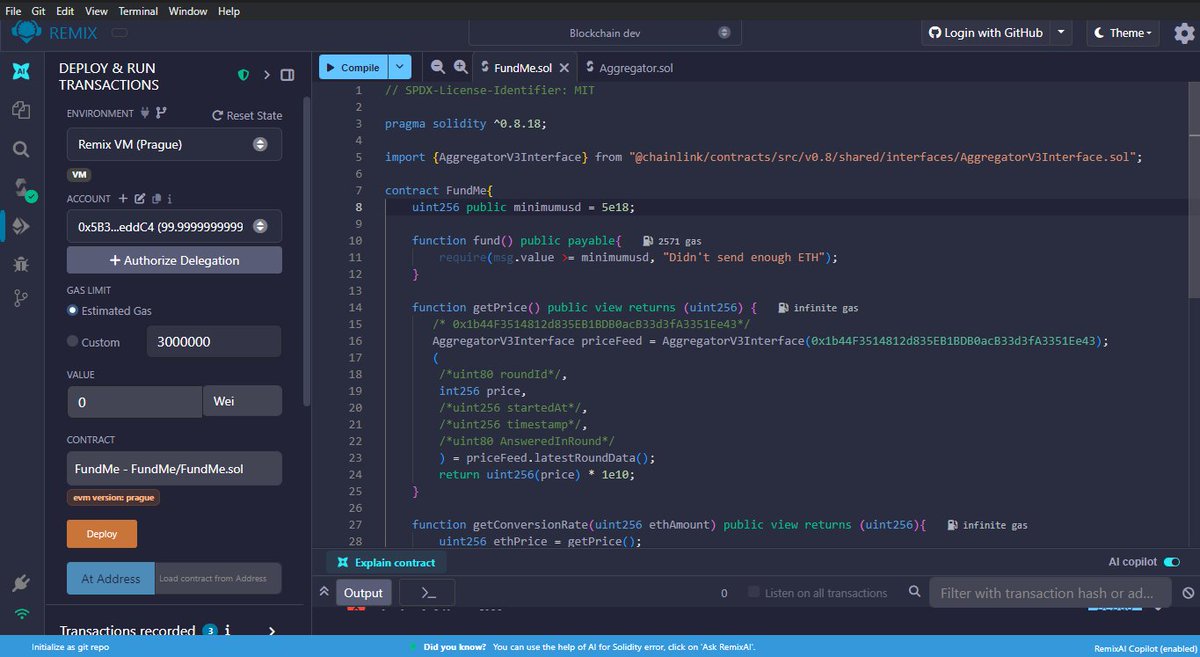Enable Listen on all transactions
This screenshot has height=657, width=1200.
tap(752, 592)
